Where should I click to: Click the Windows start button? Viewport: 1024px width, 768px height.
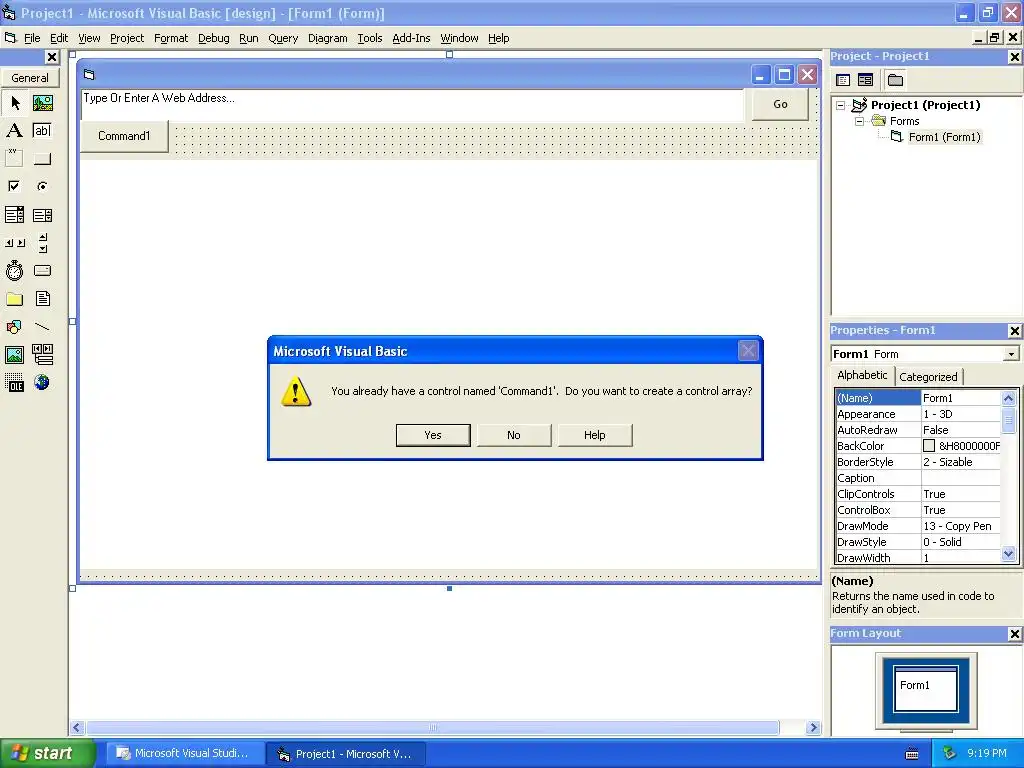[47, 754]
